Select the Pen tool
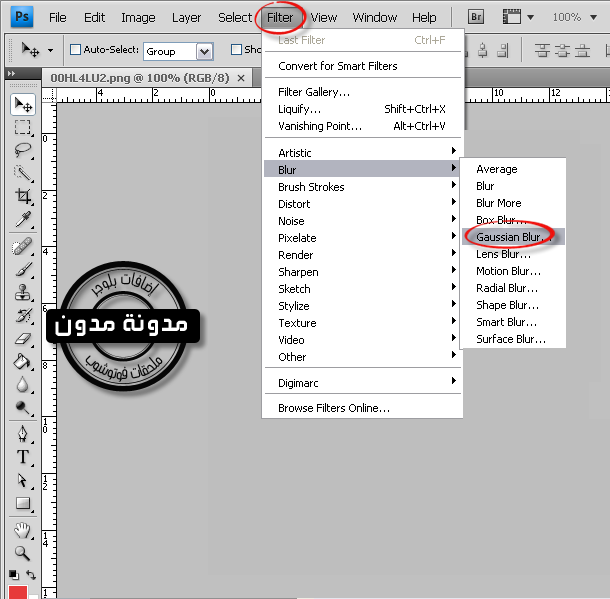610x599 pixels. [x=23, y=434]
